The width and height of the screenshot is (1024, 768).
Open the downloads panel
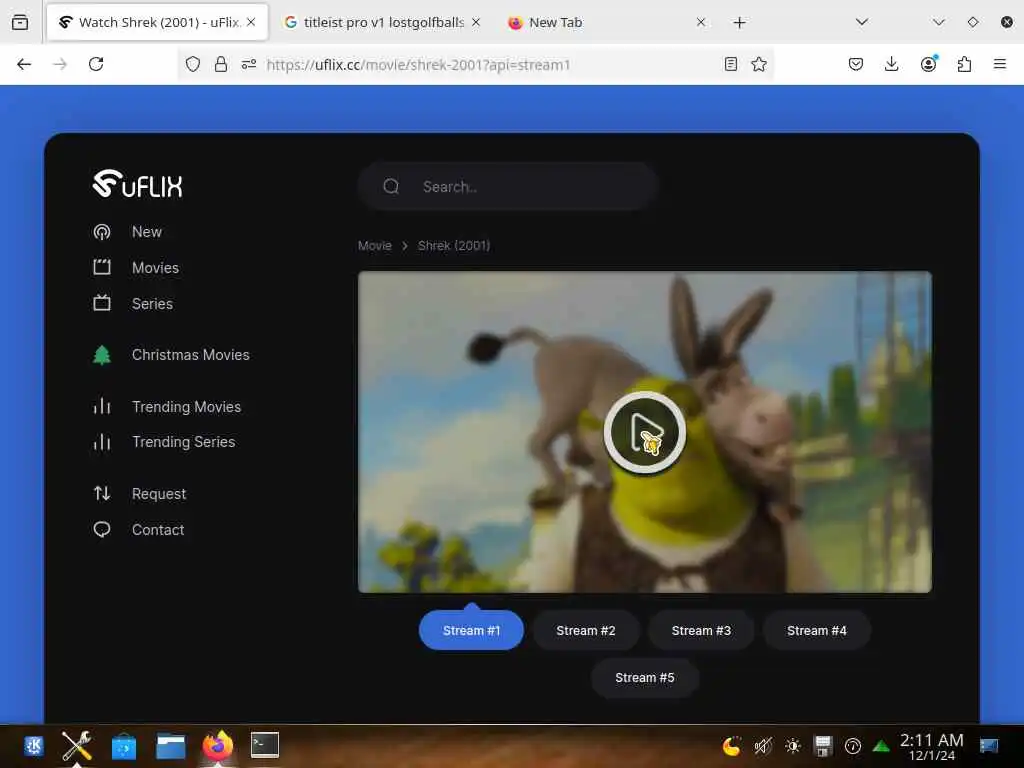[891, 64]
